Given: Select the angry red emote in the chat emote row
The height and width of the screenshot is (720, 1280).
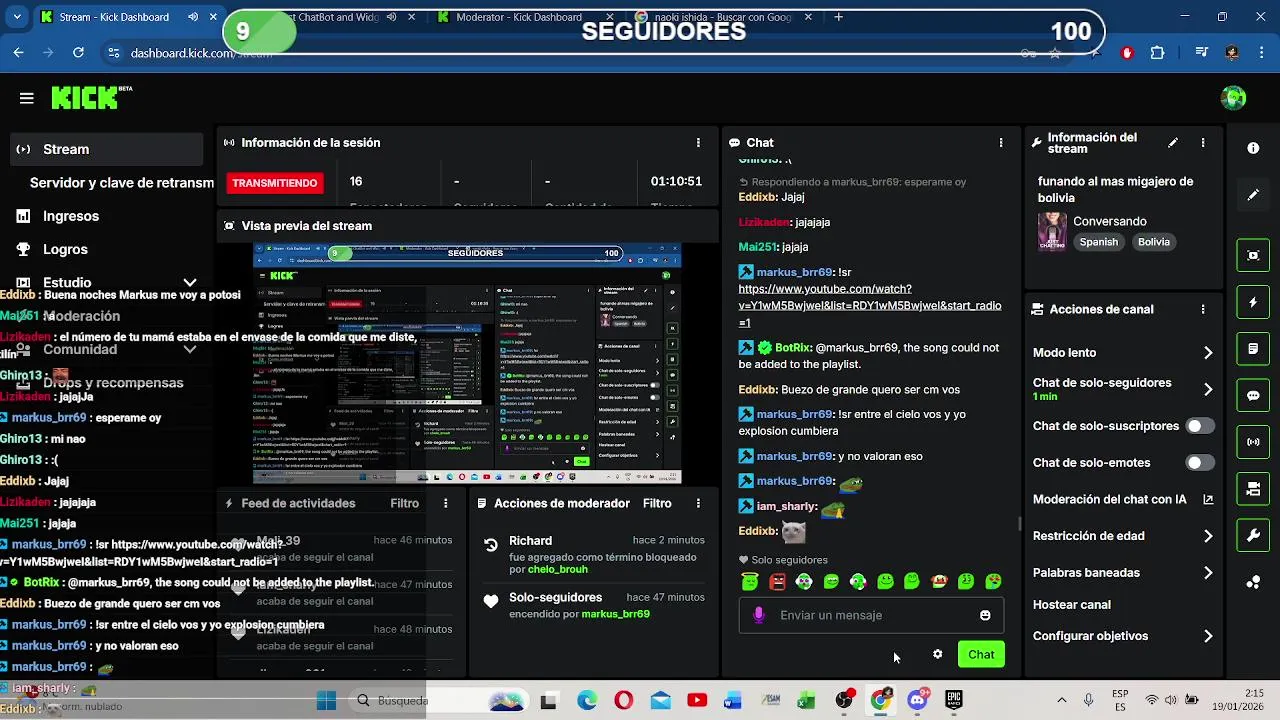Looking at the screenshot, I should coord(777,581).
